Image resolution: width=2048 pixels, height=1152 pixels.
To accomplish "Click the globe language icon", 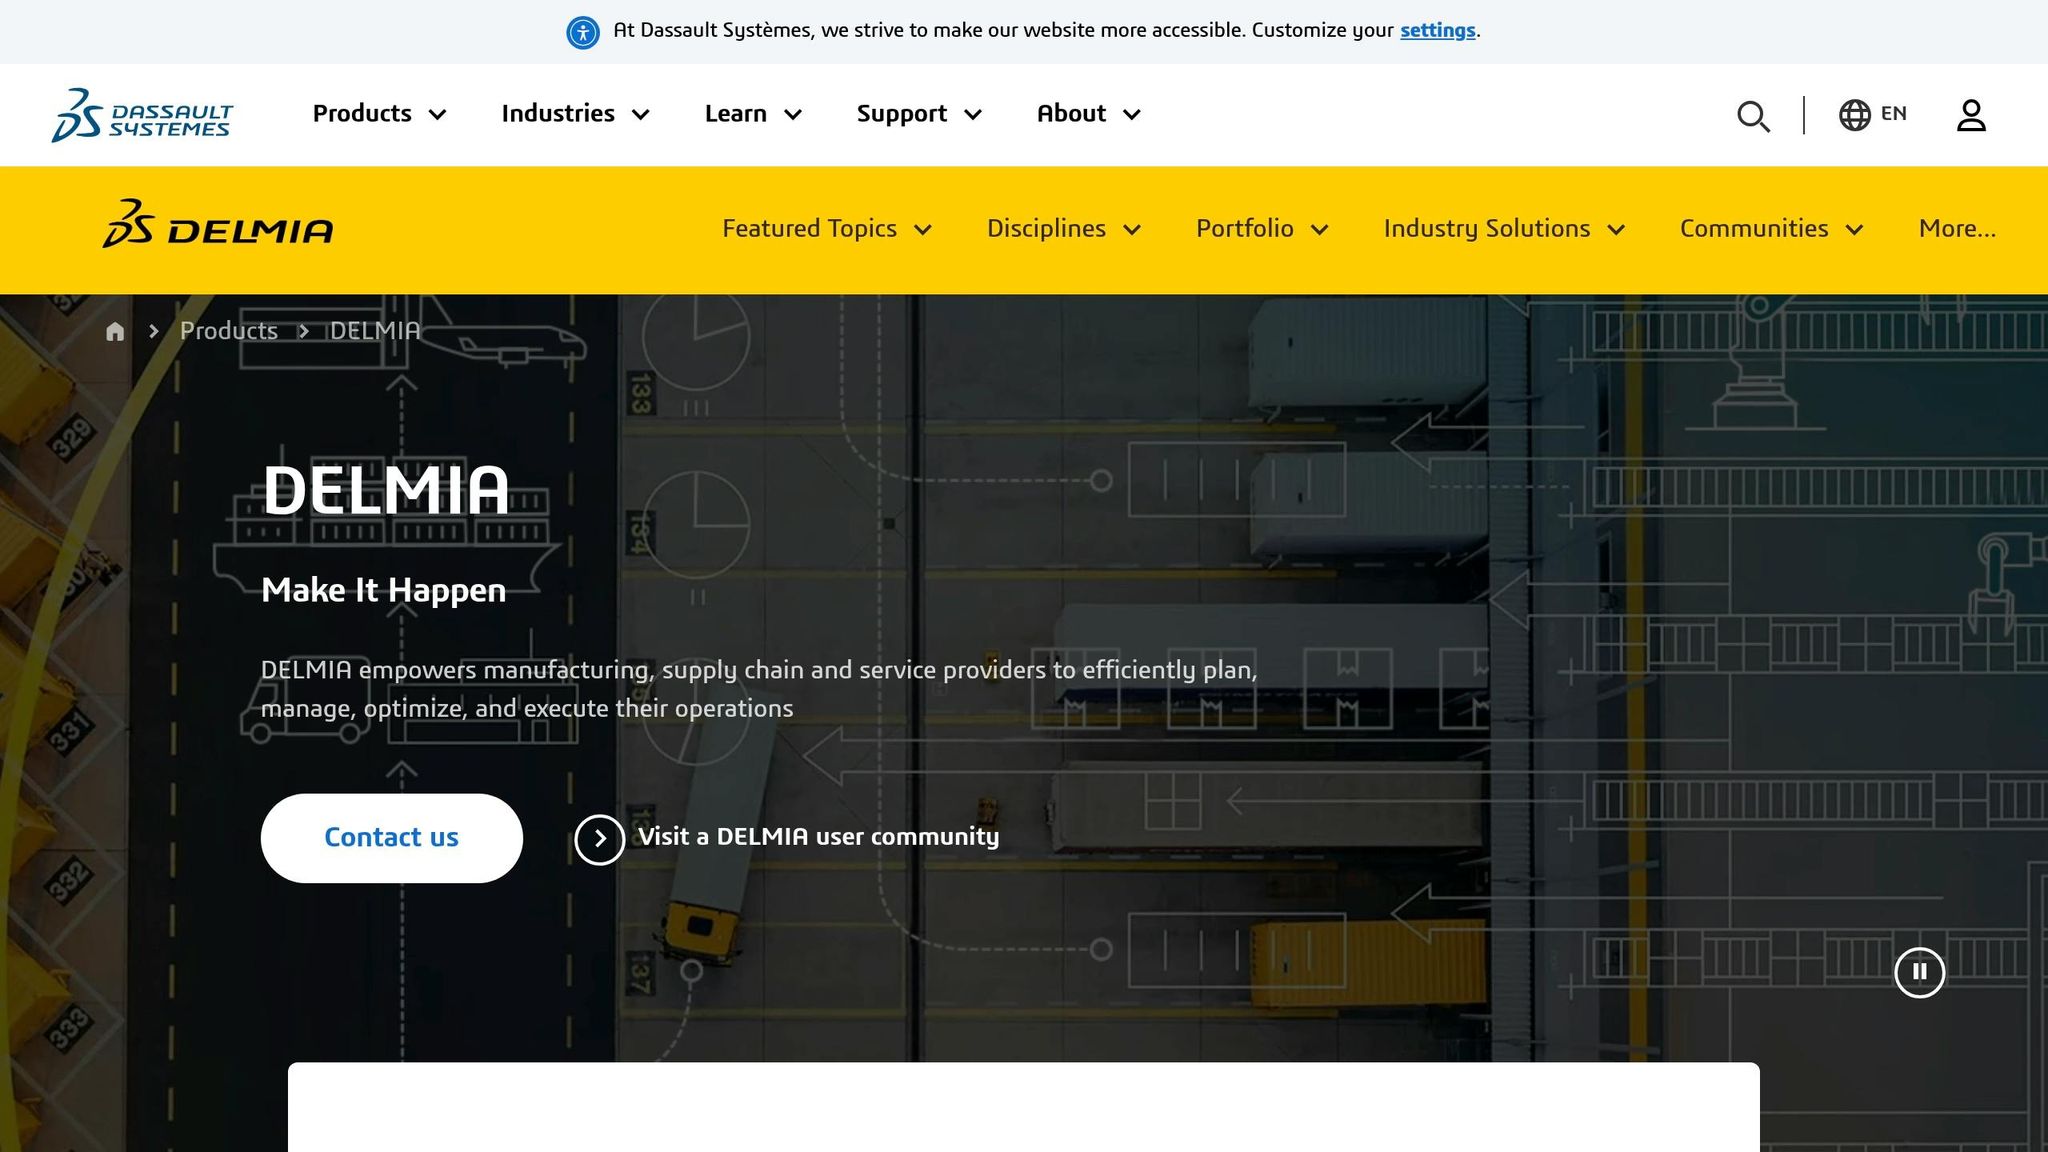I will point(1855,115).
